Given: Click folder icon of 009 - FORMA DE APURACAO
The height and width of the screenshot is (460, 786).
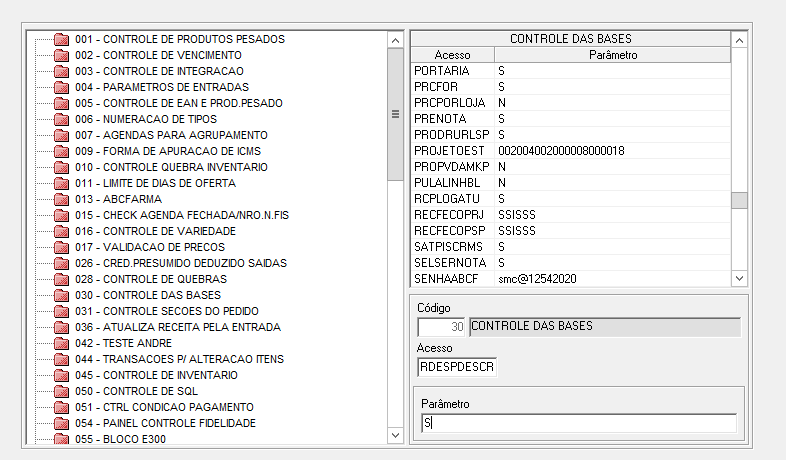Looking at the screenshot, I should [61, 151].
